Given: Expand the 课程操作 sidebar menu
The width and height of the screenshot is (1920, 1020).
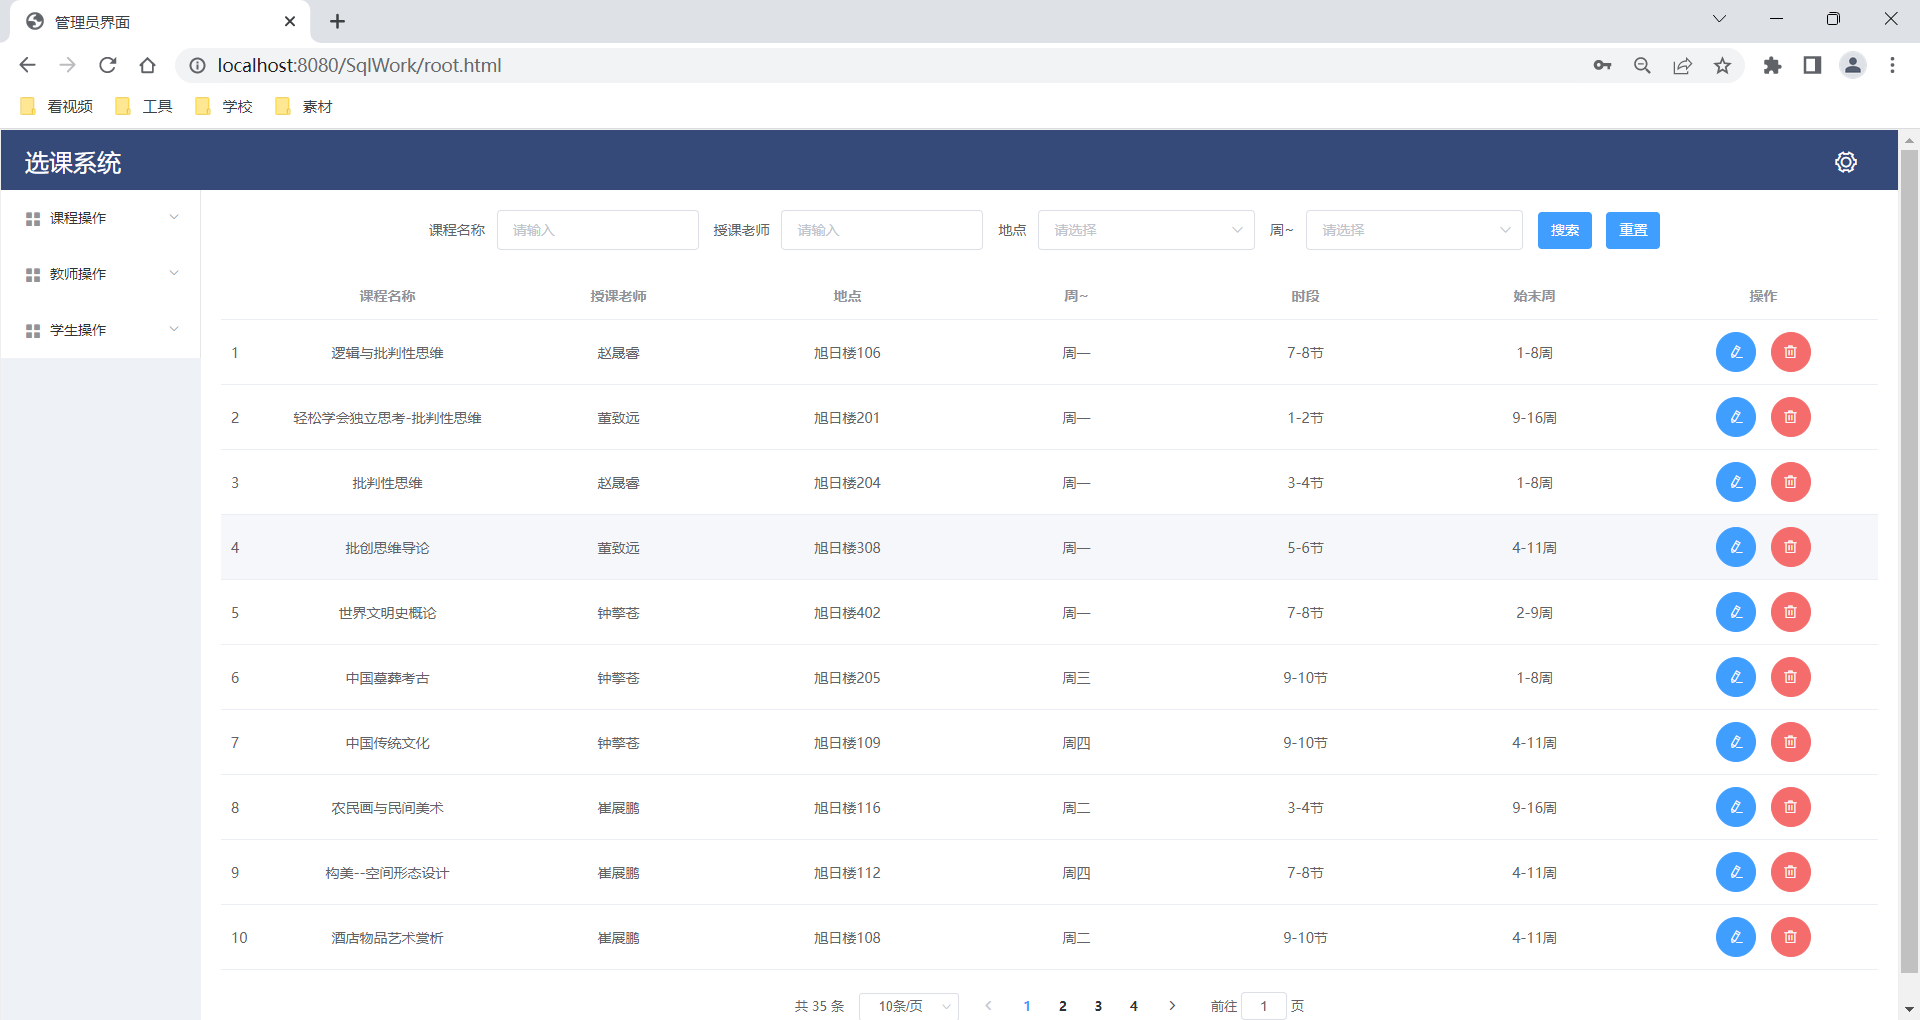Looking at the screenshot, I should [x=100, y=218].
